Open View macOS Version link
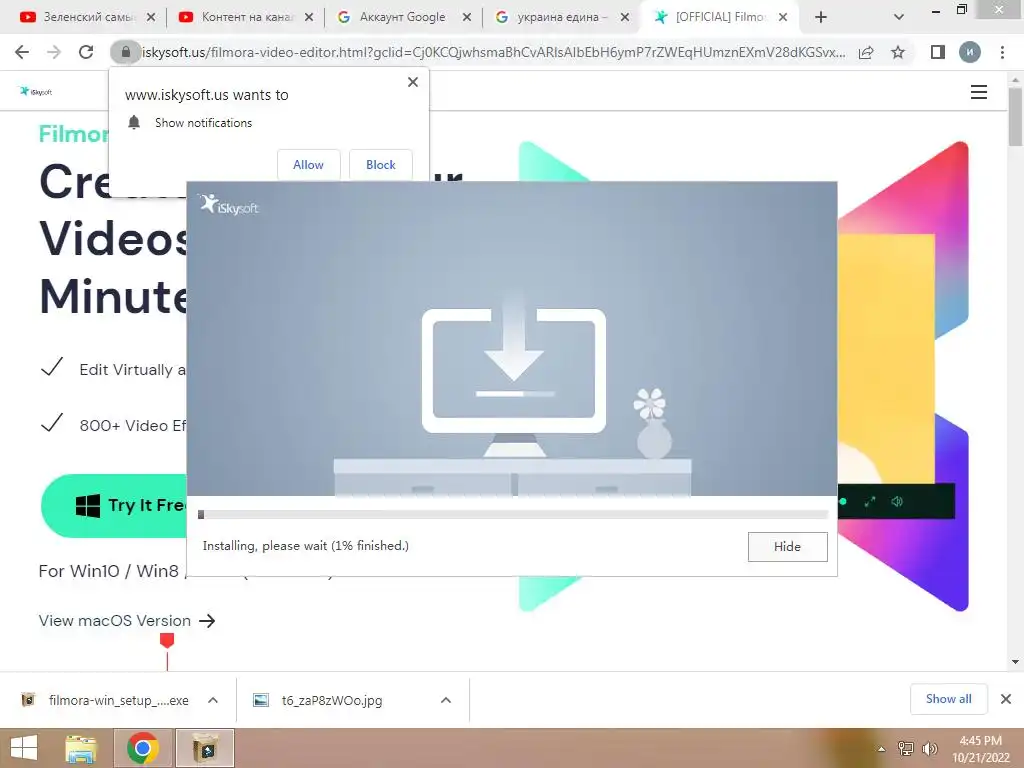 [127, 620]
